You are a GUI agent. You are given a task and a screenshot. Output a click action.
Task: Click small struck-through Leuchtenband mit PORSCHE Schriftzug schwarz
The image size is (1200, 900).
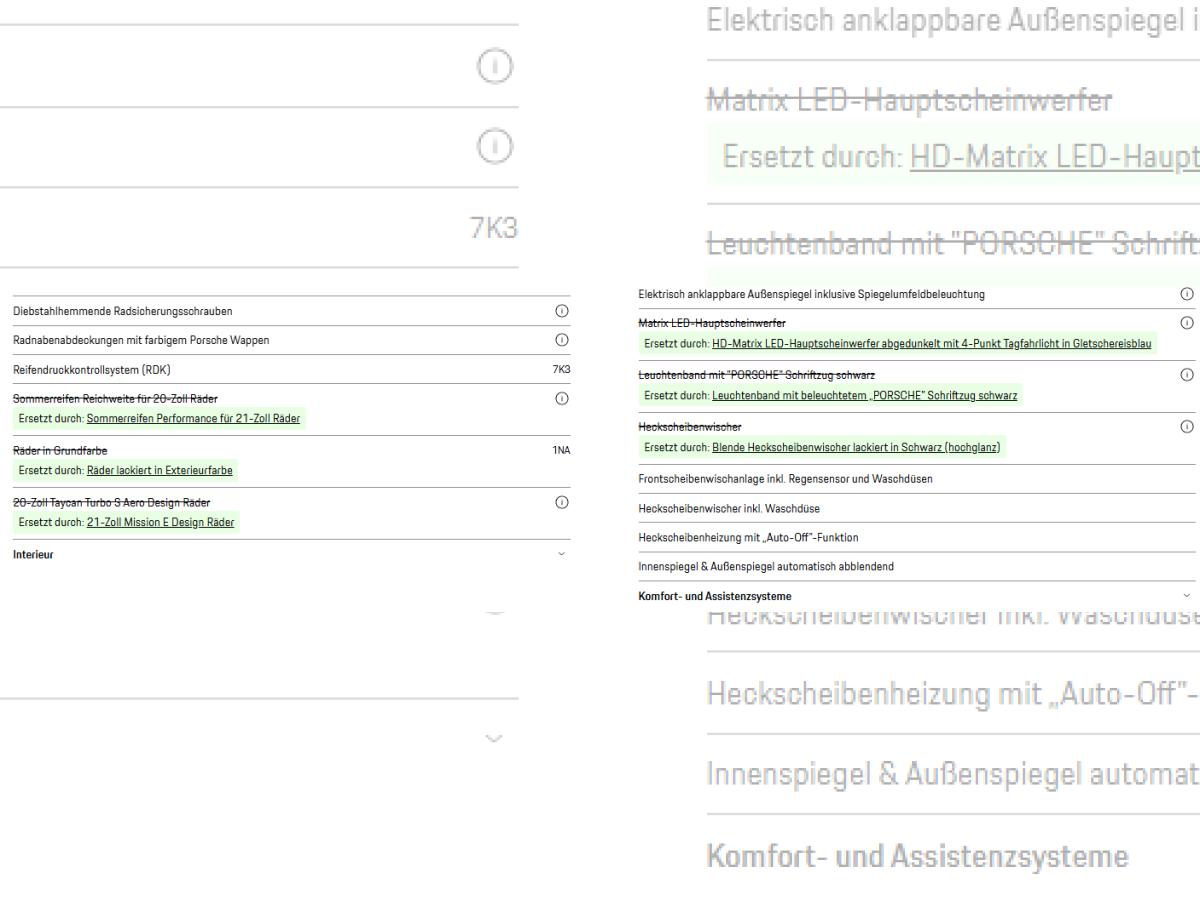756,374
